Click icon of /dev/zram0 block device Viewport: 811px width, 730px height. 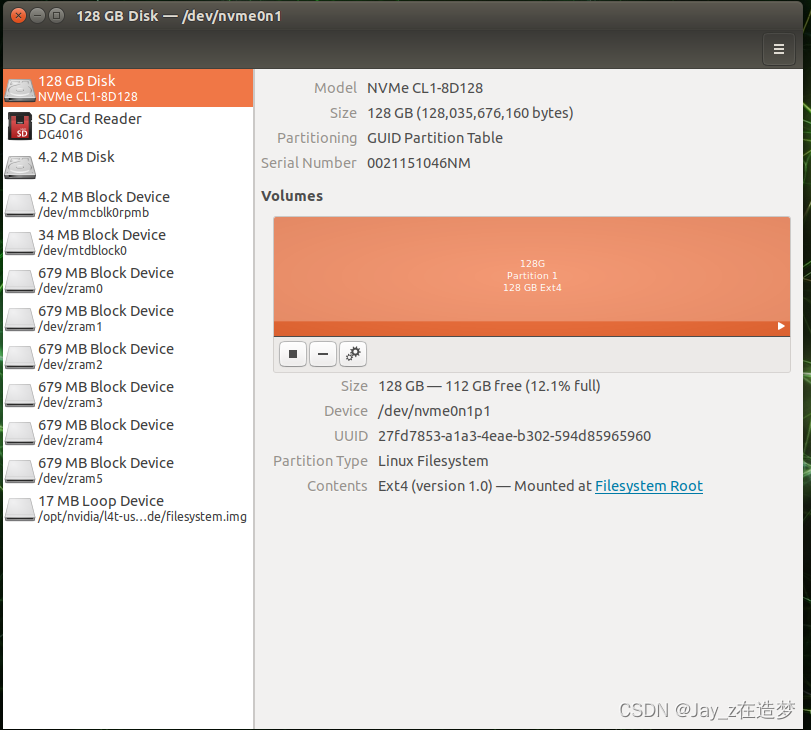coord(20,281)
